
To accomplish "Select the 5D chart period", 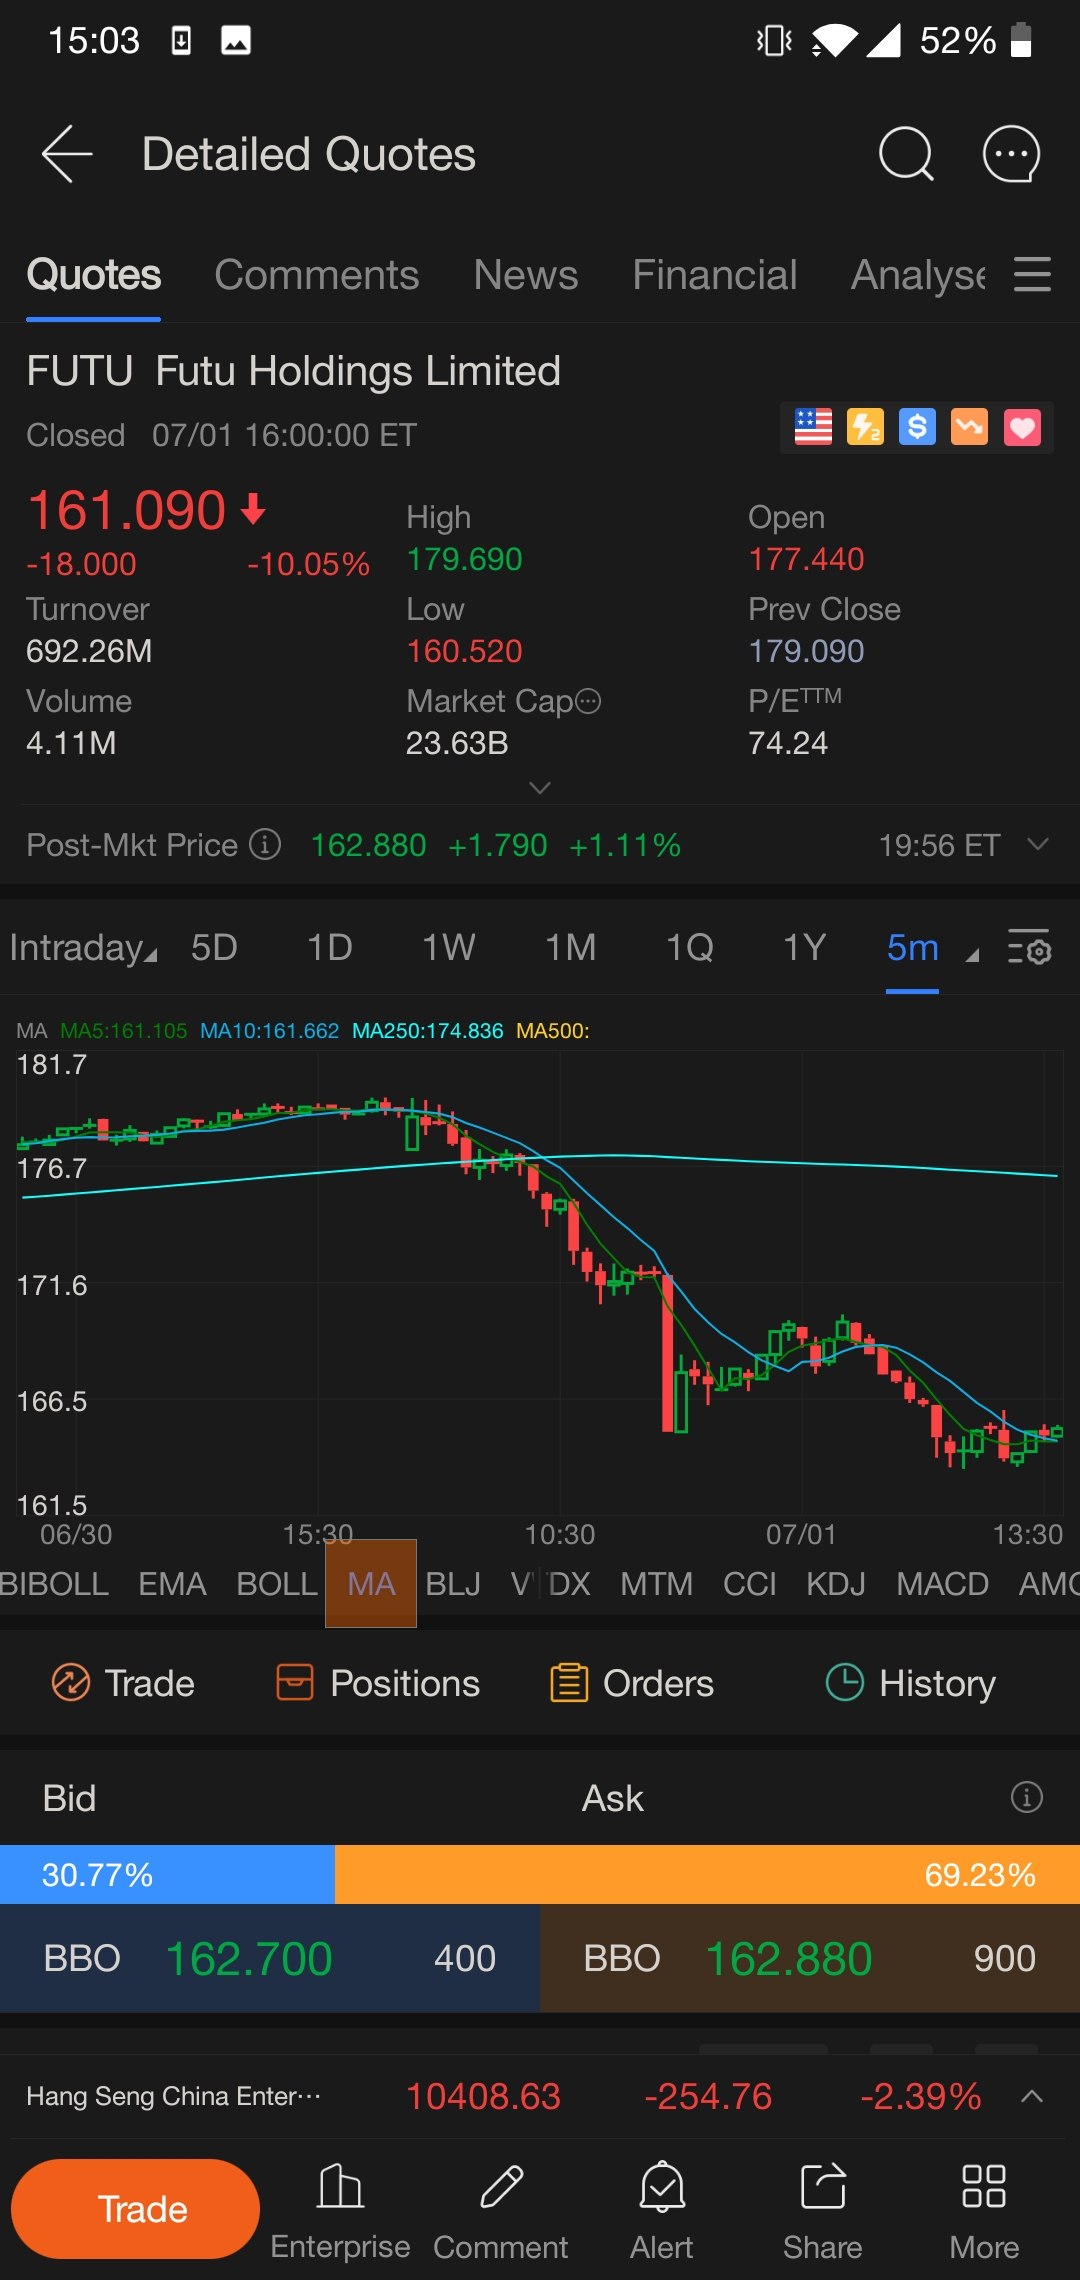I will (214, 947).
